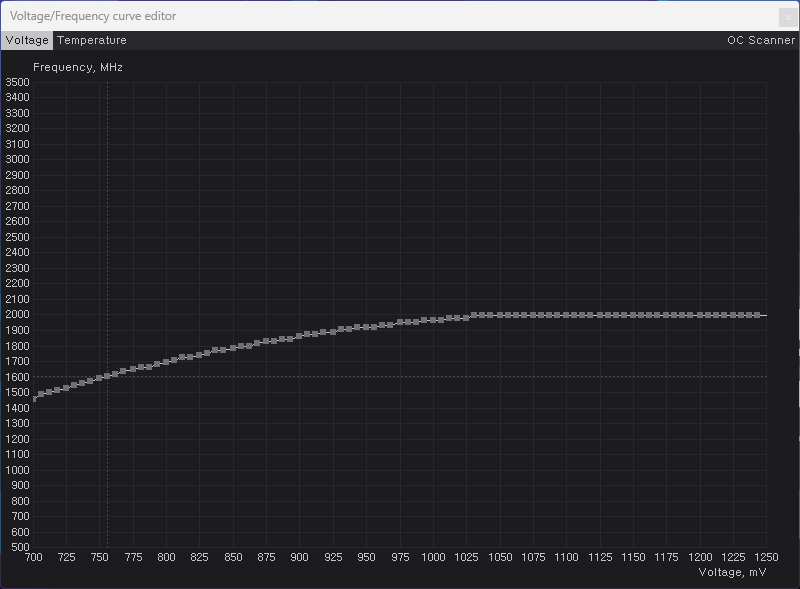
Task: Open the Temperature tab
Action: [x=92, y=40]
